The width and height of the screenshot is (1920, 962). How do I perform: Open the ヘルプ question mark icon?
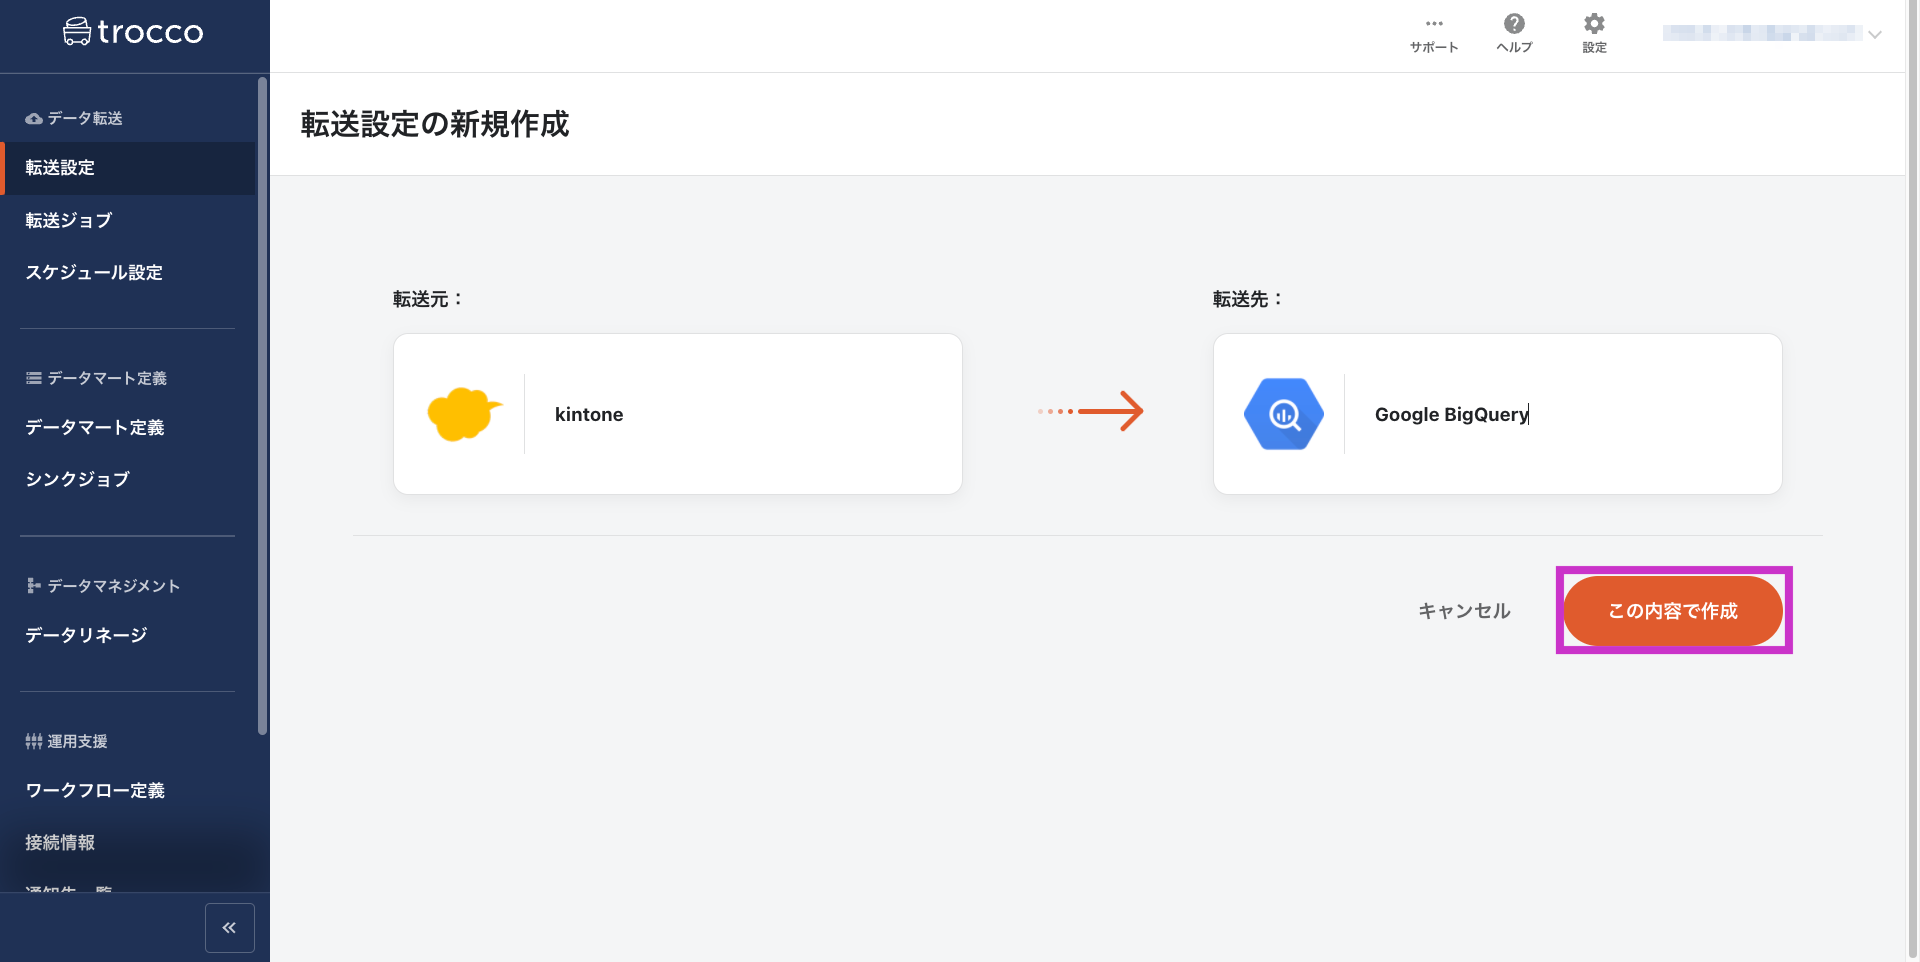tap(1514, 23)
